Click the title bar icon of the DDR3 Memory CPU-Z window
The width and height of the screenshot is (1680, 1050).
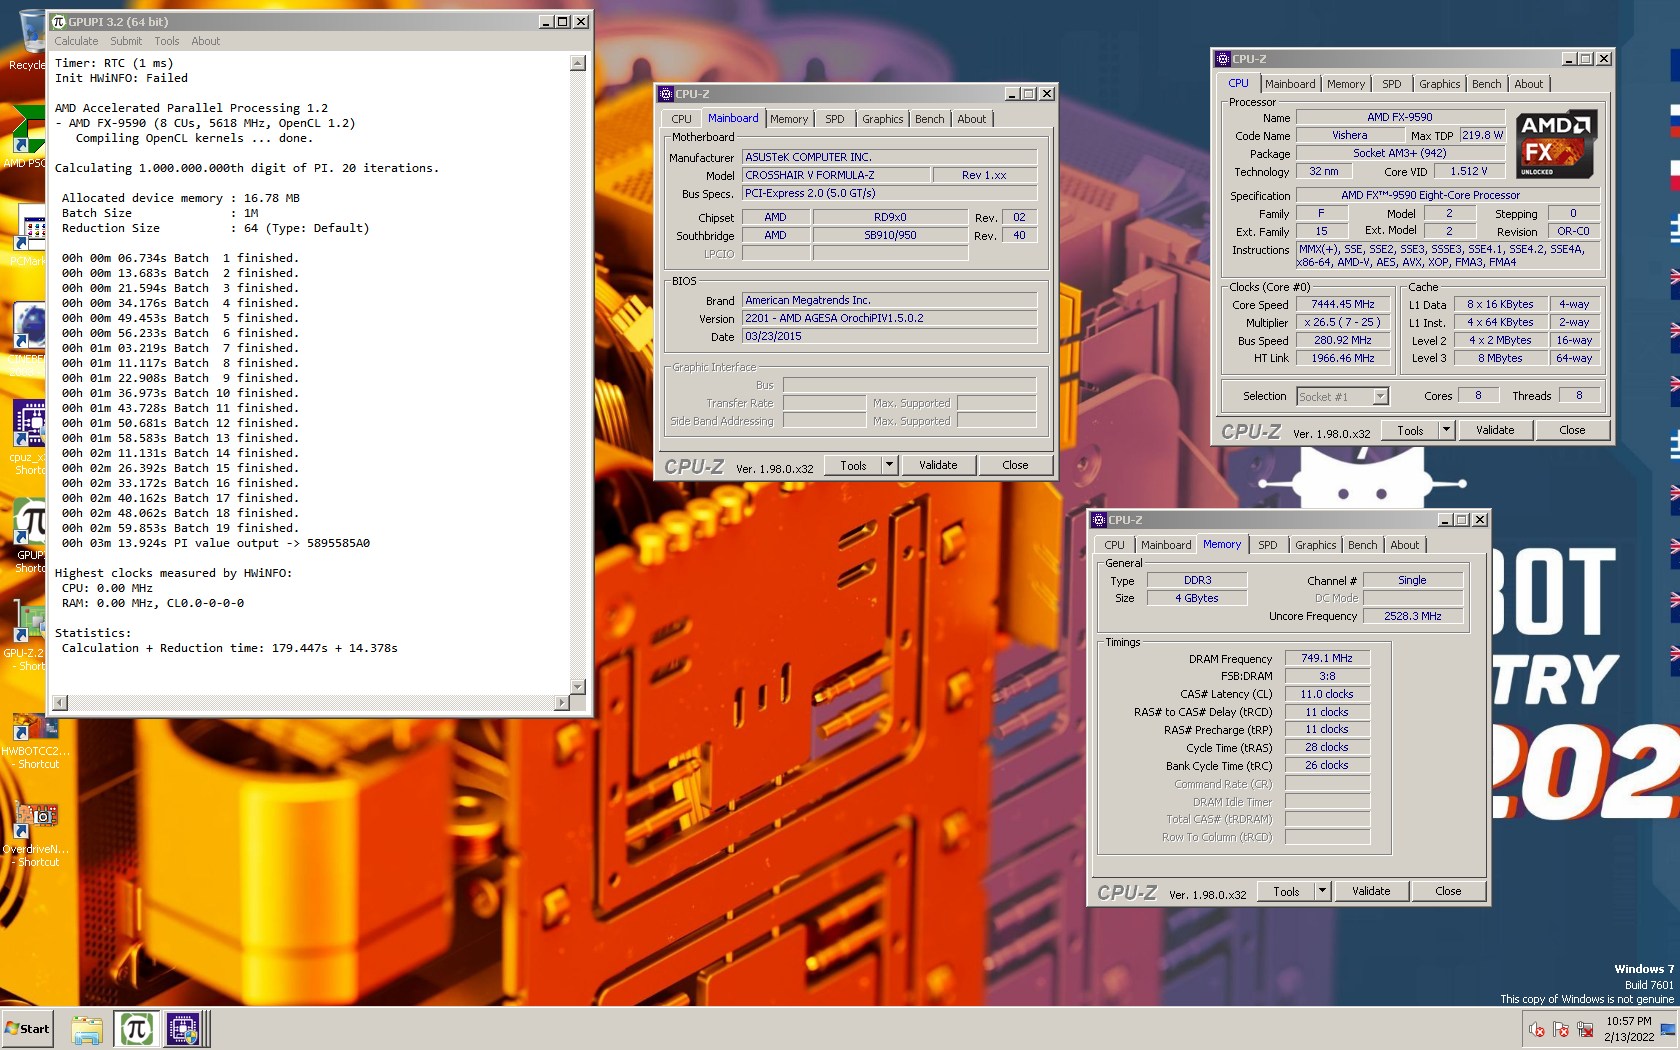tap(1099, 520)
